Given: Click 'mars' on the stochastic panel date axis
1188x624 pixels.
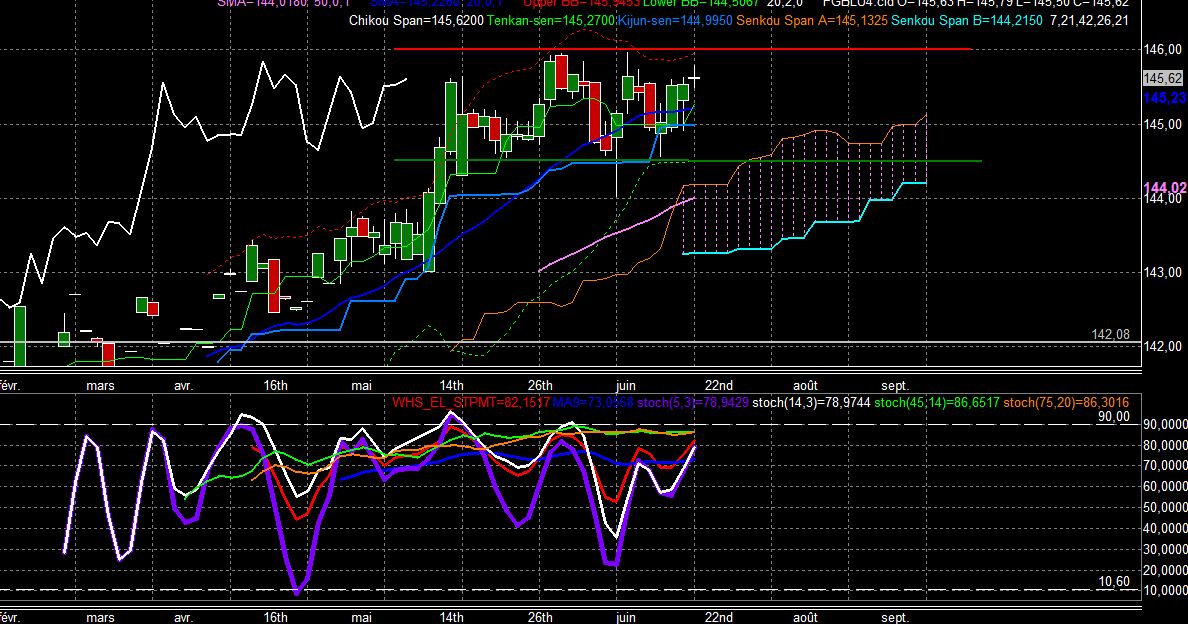Looking at the screenshot, I should point(100,617).
